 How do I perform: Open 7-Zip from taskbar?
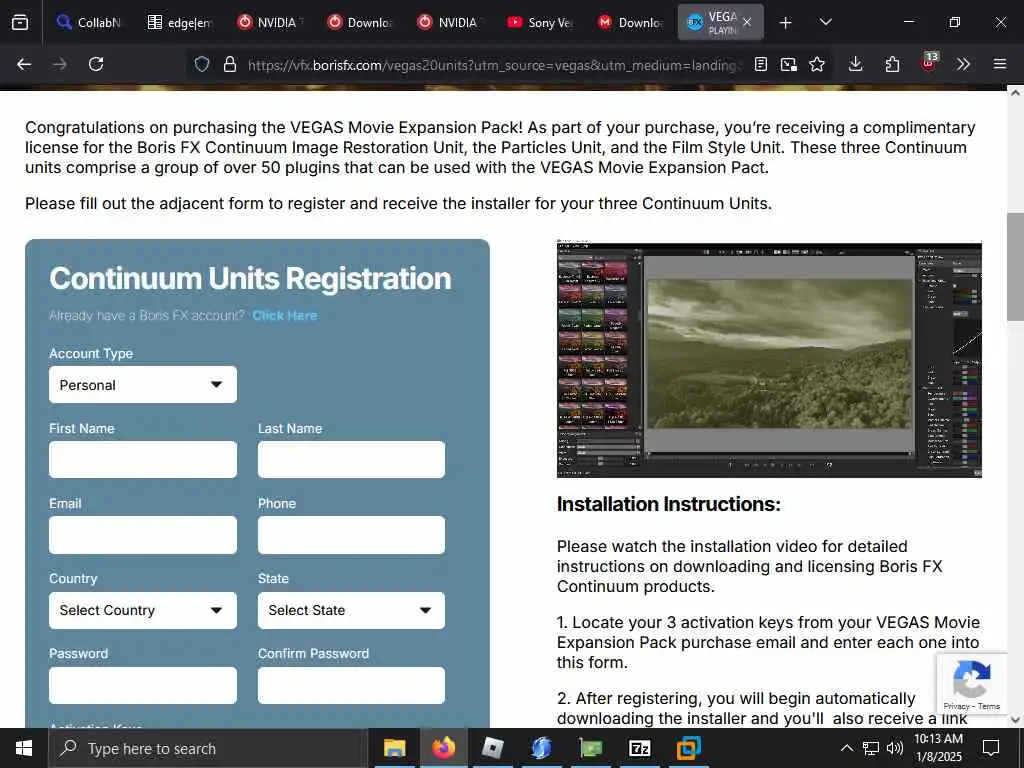tap(639, 748)
